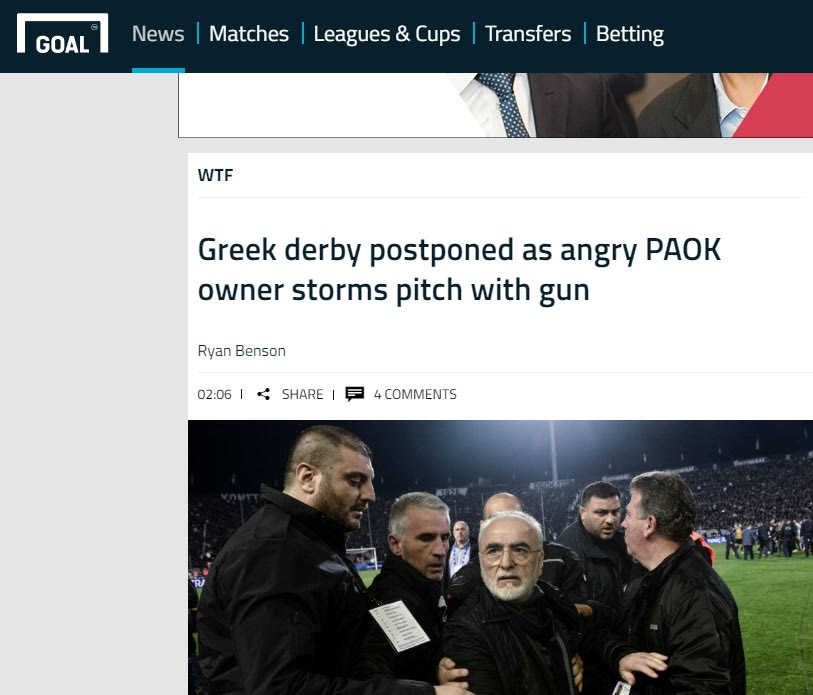Open author Ryan Benson's profile
Viewport: 813px width, 695px height.
click(x=242, y=351)
